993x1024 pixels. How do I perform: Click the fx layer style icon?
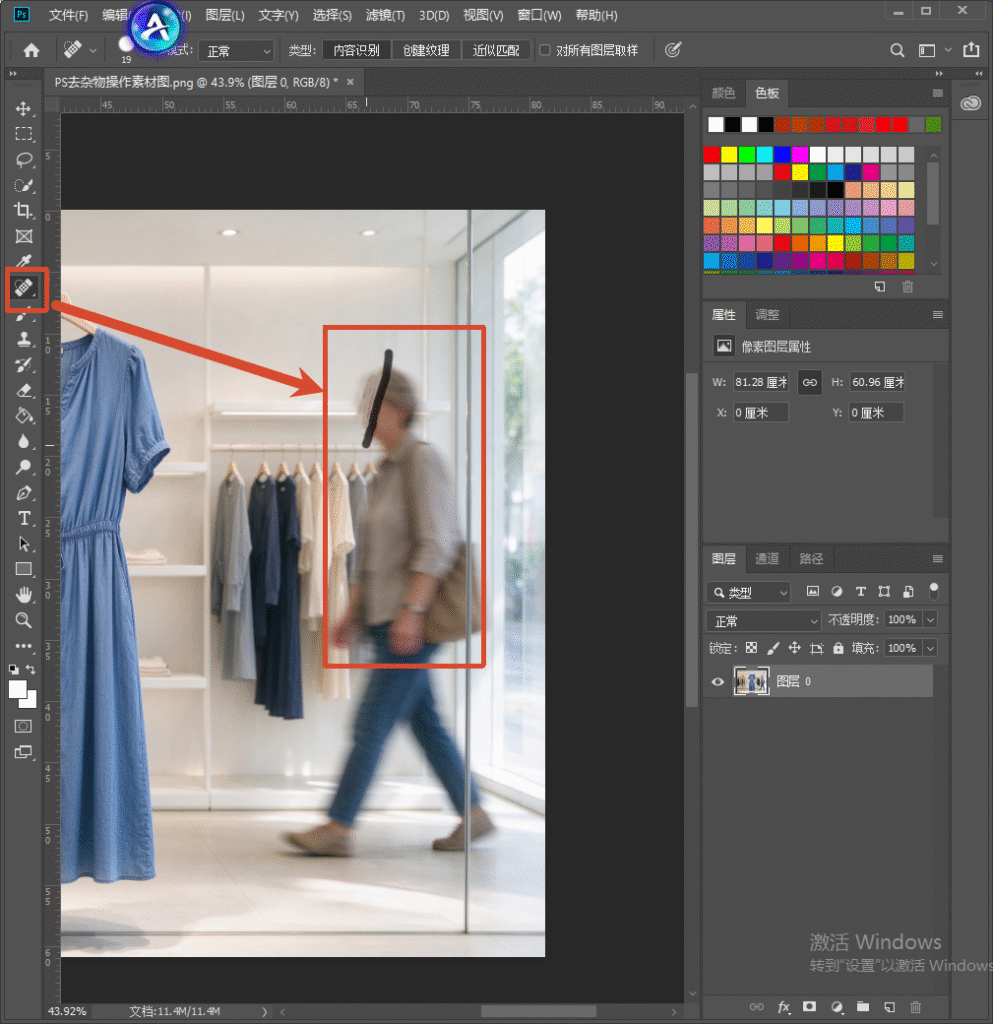pos(783,1007)
